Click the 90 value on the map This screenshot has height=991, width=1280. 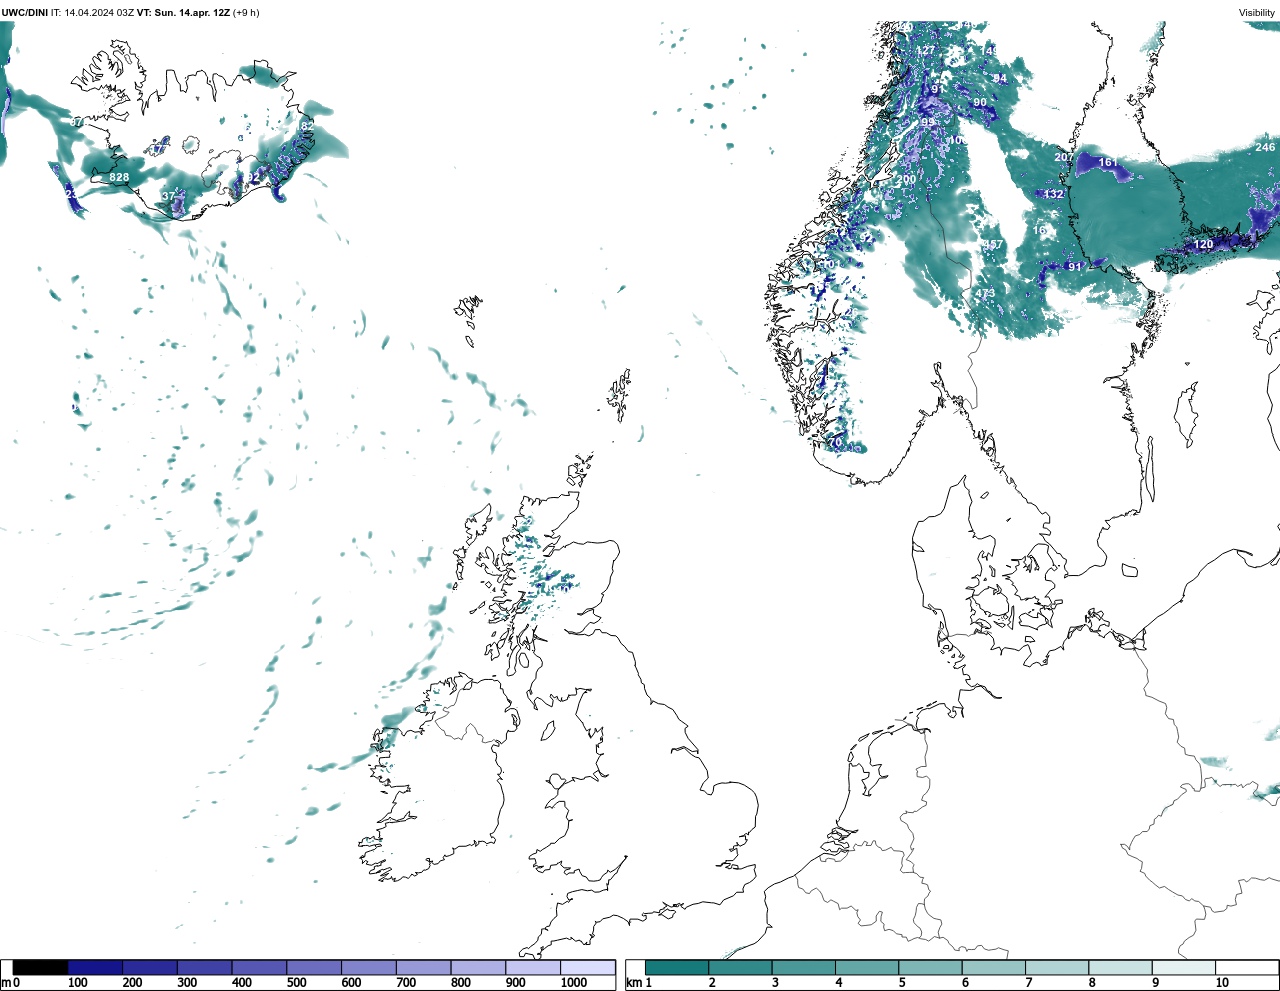tap(980, 103)
